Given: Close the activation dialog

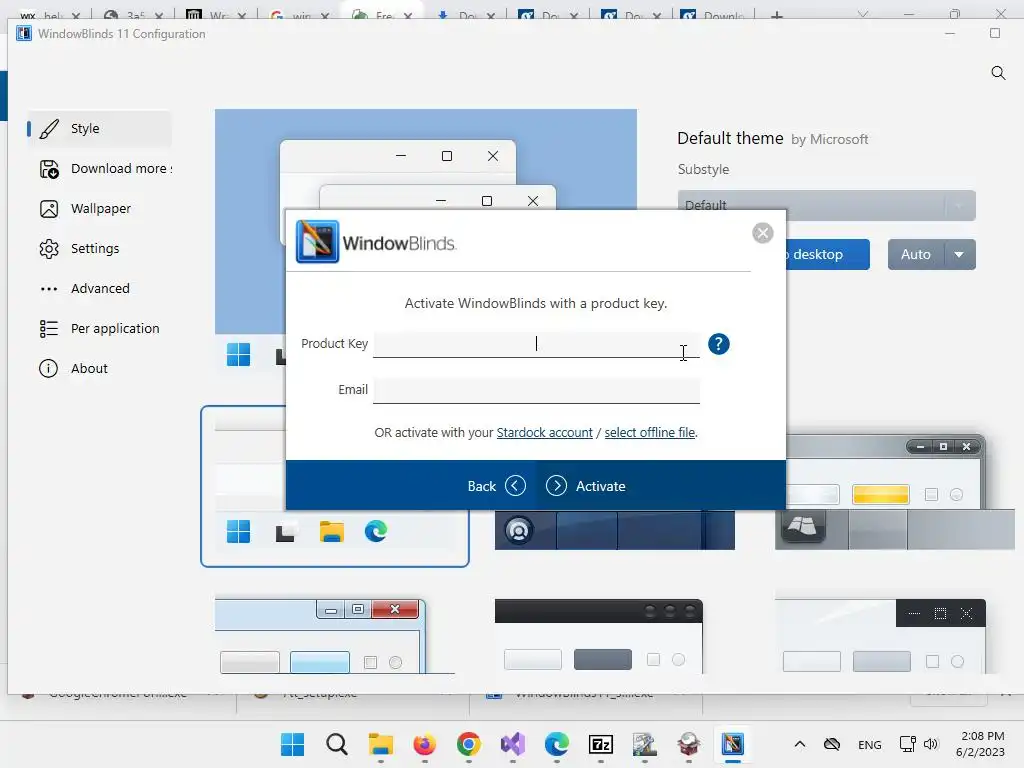Looking at the screenshot, I should coord(762,233).
